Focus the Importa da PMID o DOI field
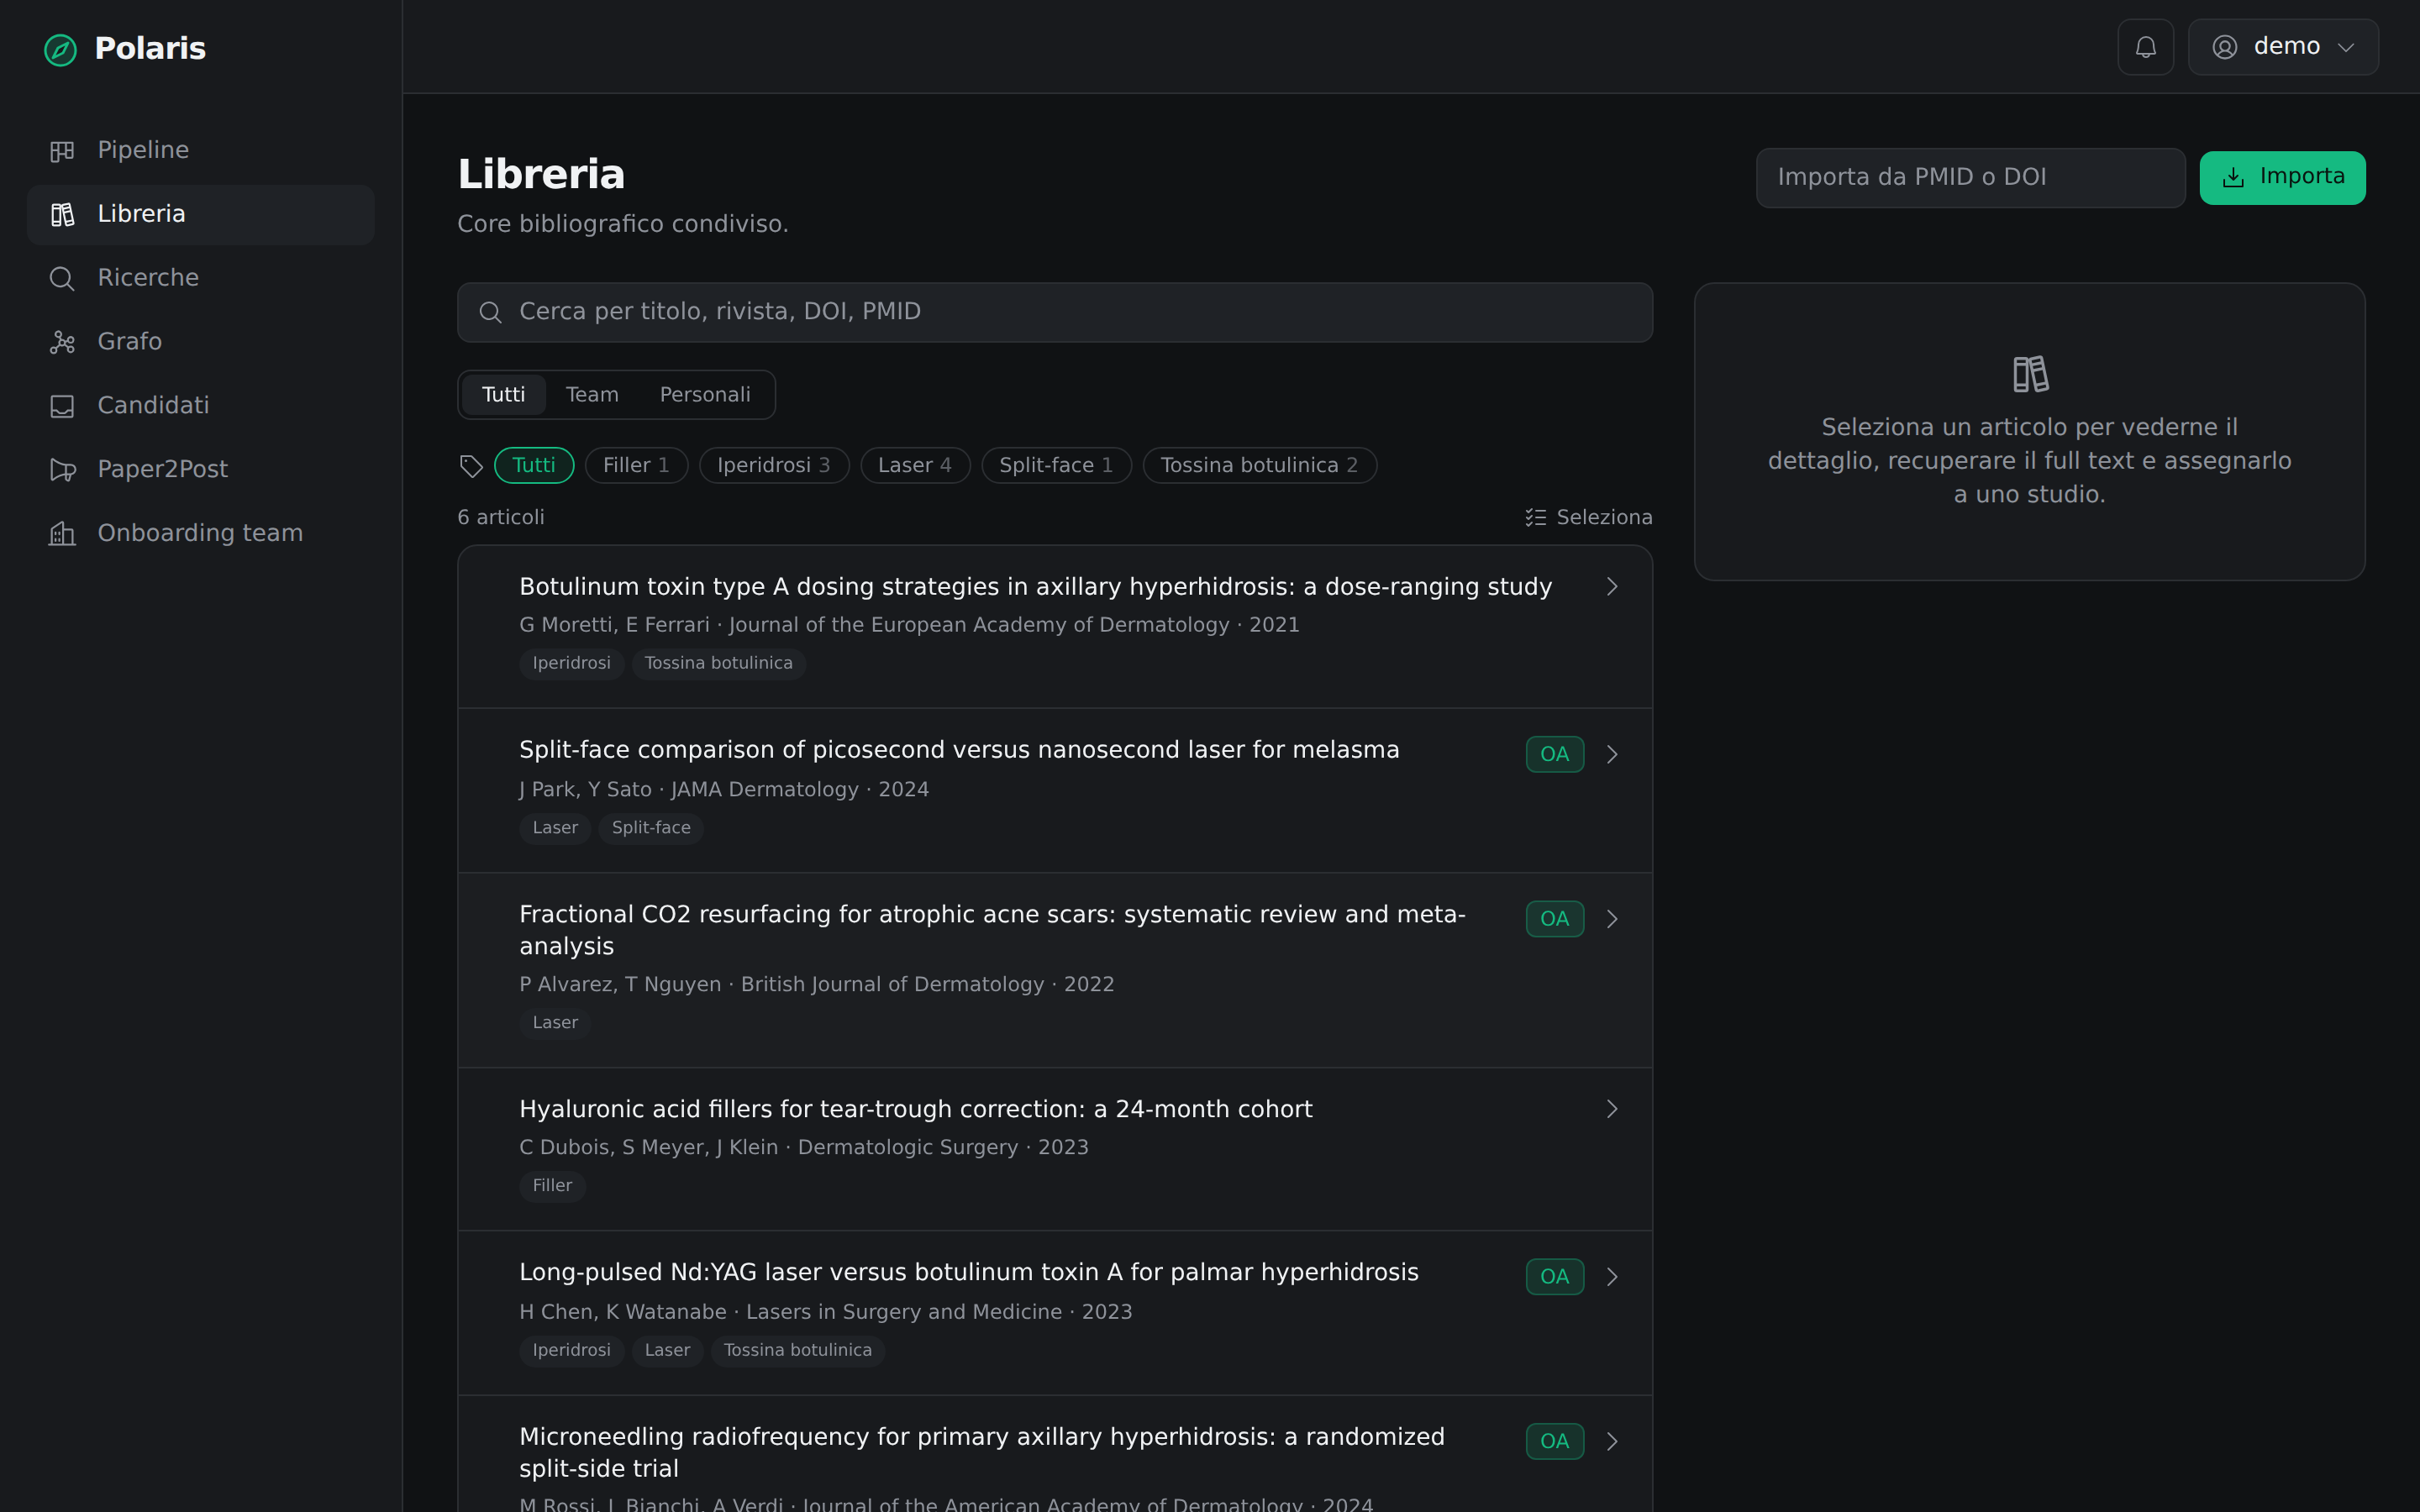2420x1512 pixels. 1970,178
